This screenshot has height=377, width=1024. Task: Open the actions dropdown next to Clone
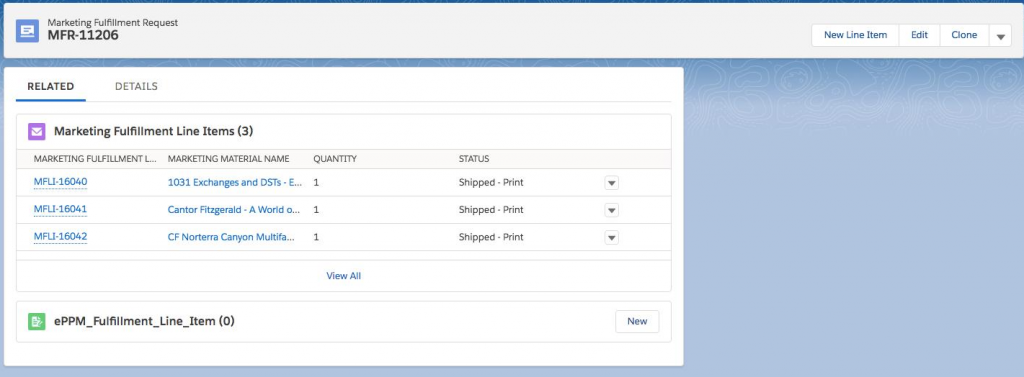1000,35
